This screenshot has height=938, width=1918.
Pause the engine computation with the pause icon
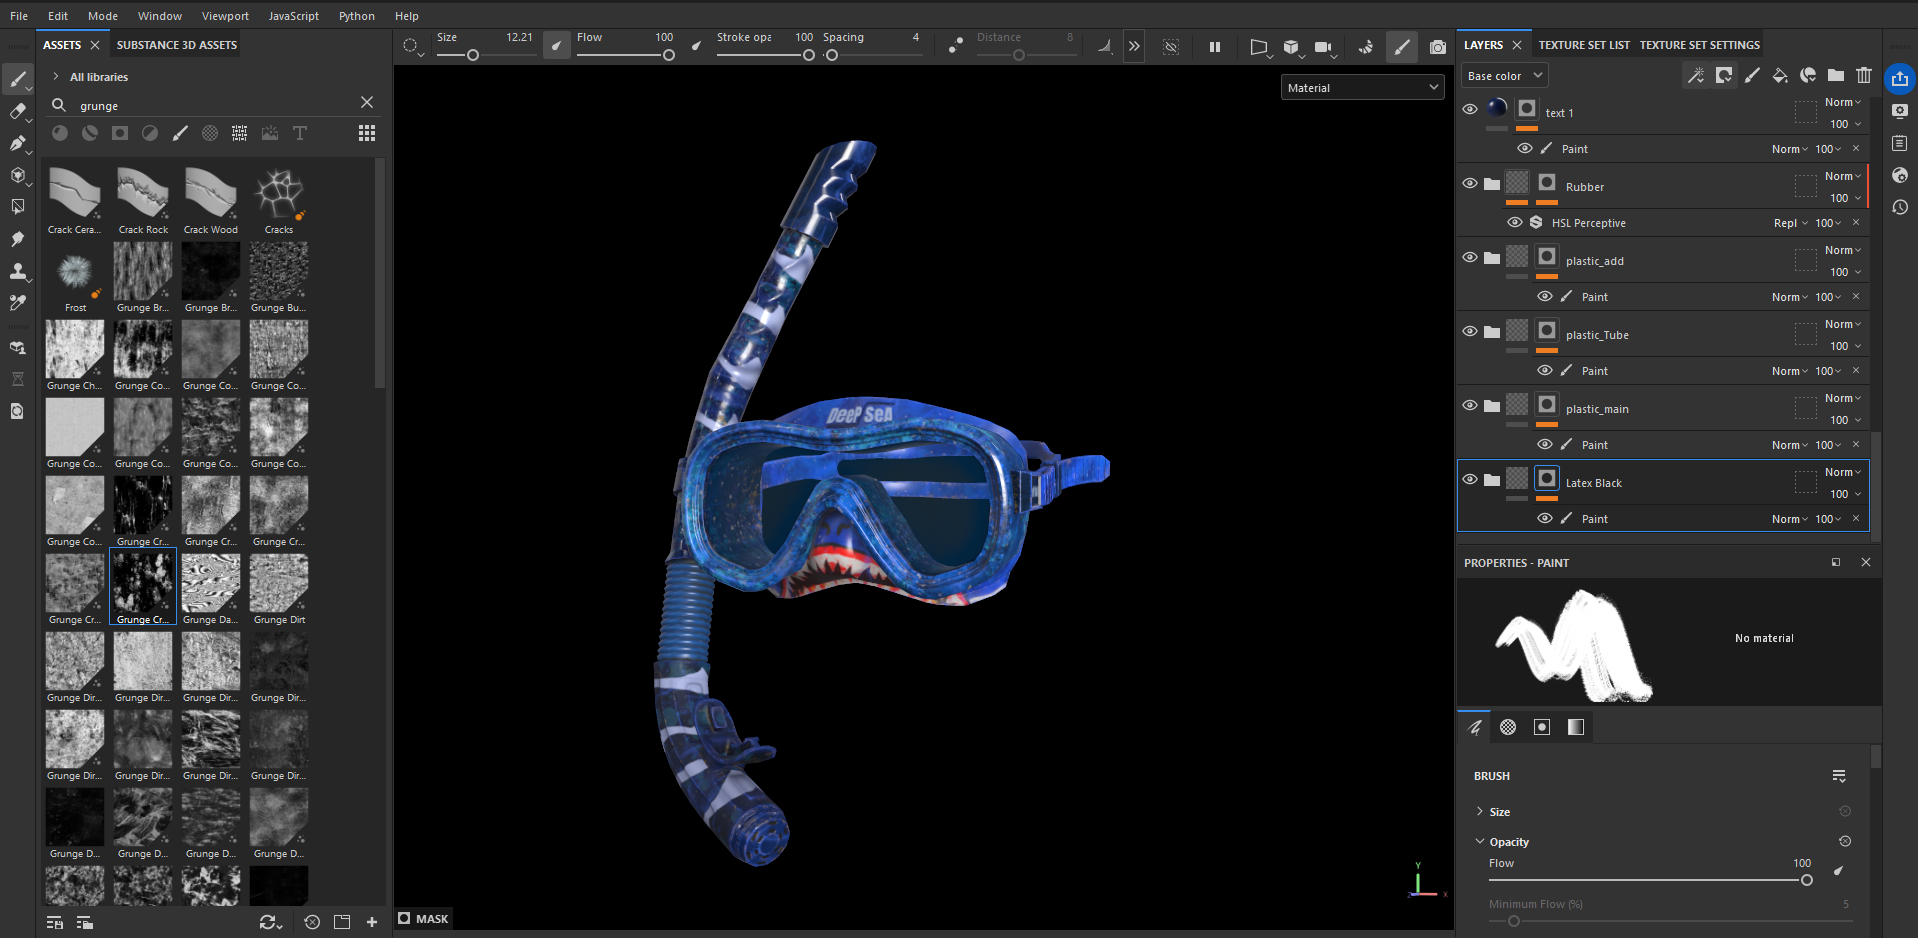[1215, 47]
